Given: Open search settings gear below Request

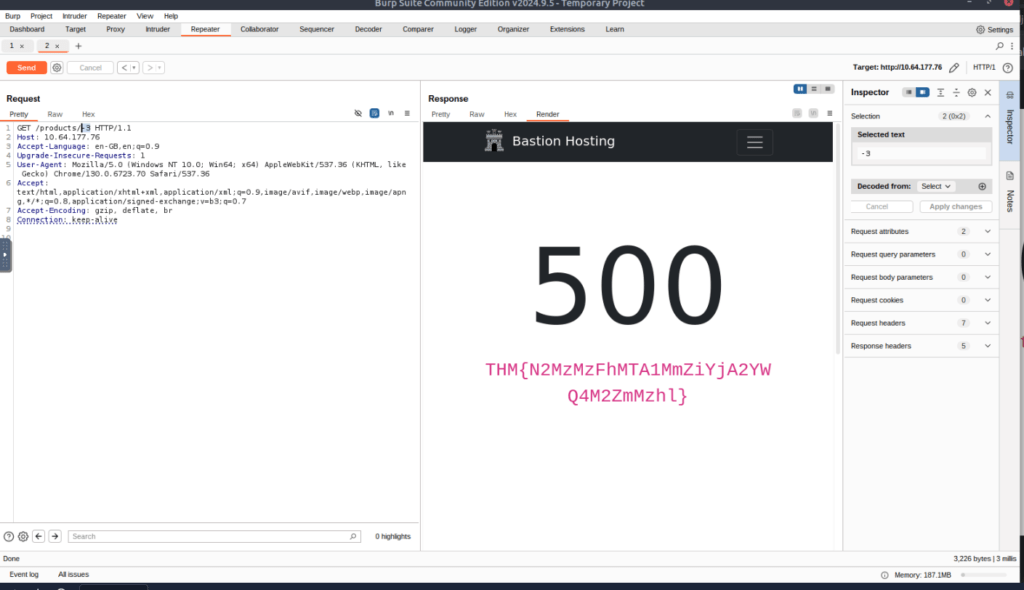Looking at the screenshot, I should 23,536.
